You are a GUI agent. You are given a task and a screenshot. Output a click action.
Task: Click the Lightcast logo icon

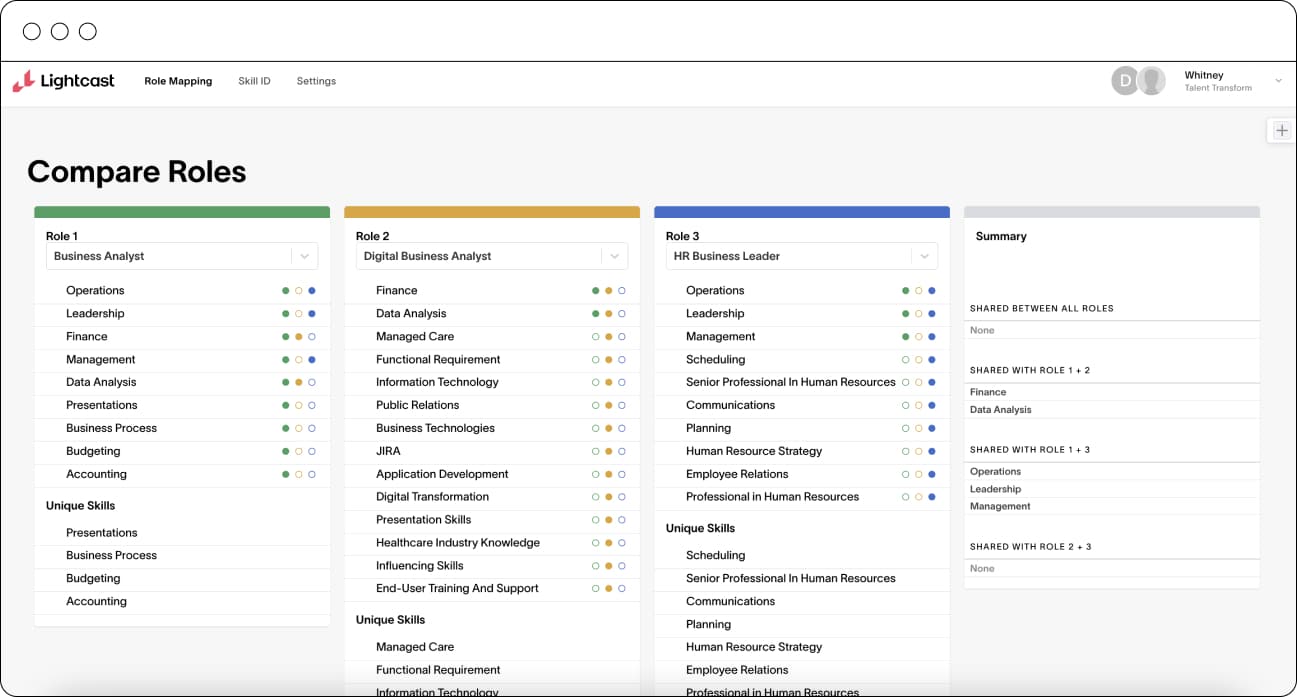[23, 82]
